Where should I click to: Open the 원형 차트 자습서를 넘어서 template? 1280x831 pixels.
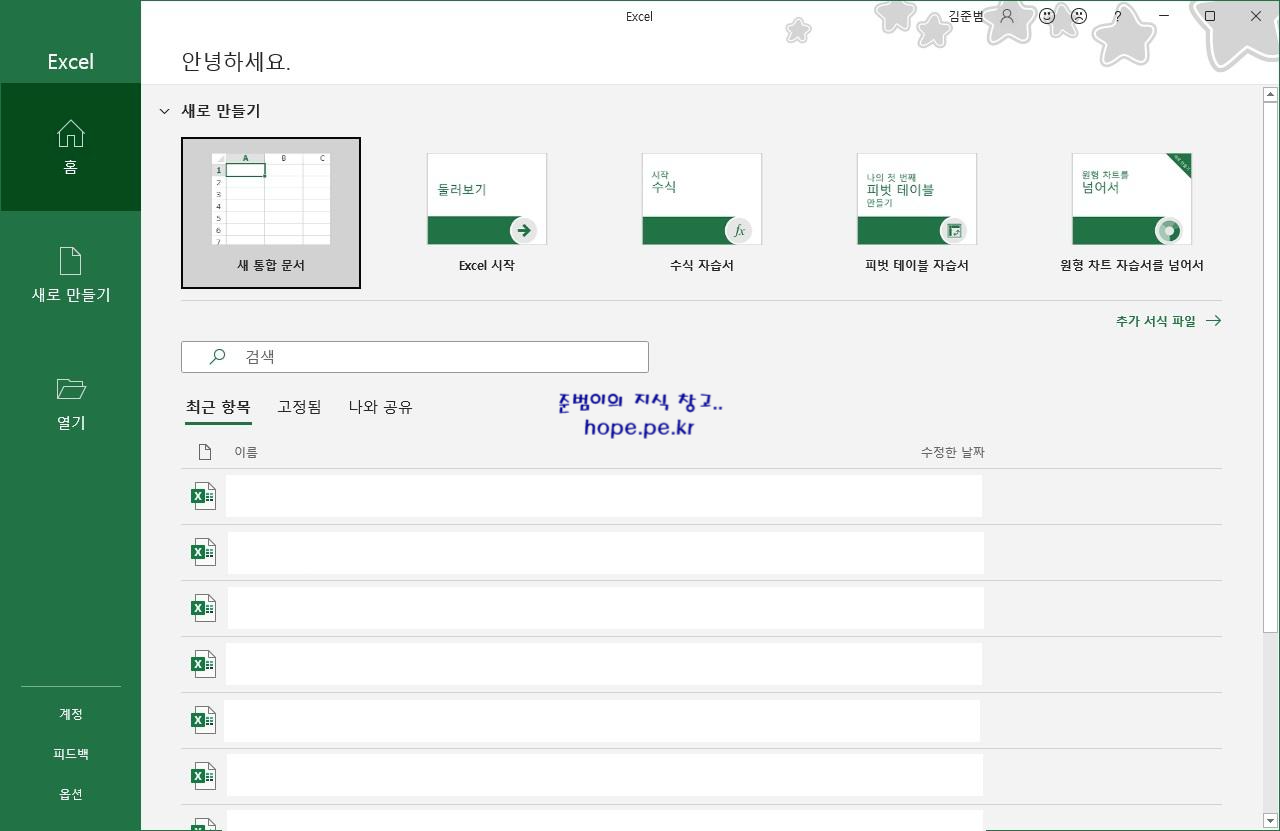click(1132, 213)
